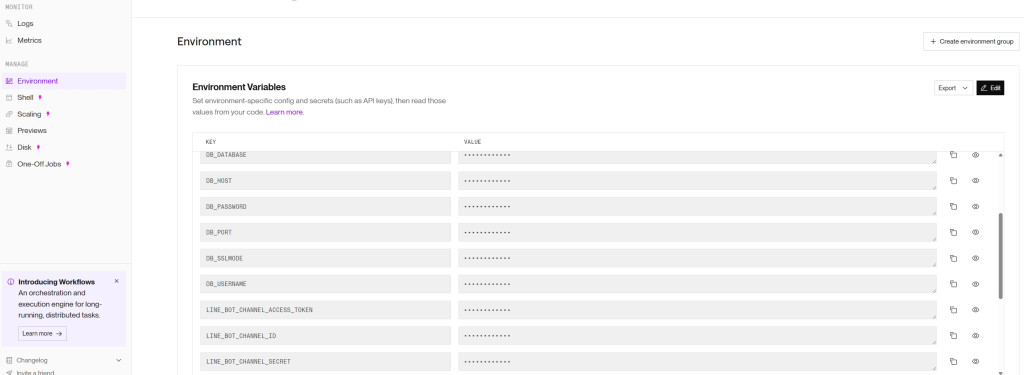Click the KEY column header

211,142
